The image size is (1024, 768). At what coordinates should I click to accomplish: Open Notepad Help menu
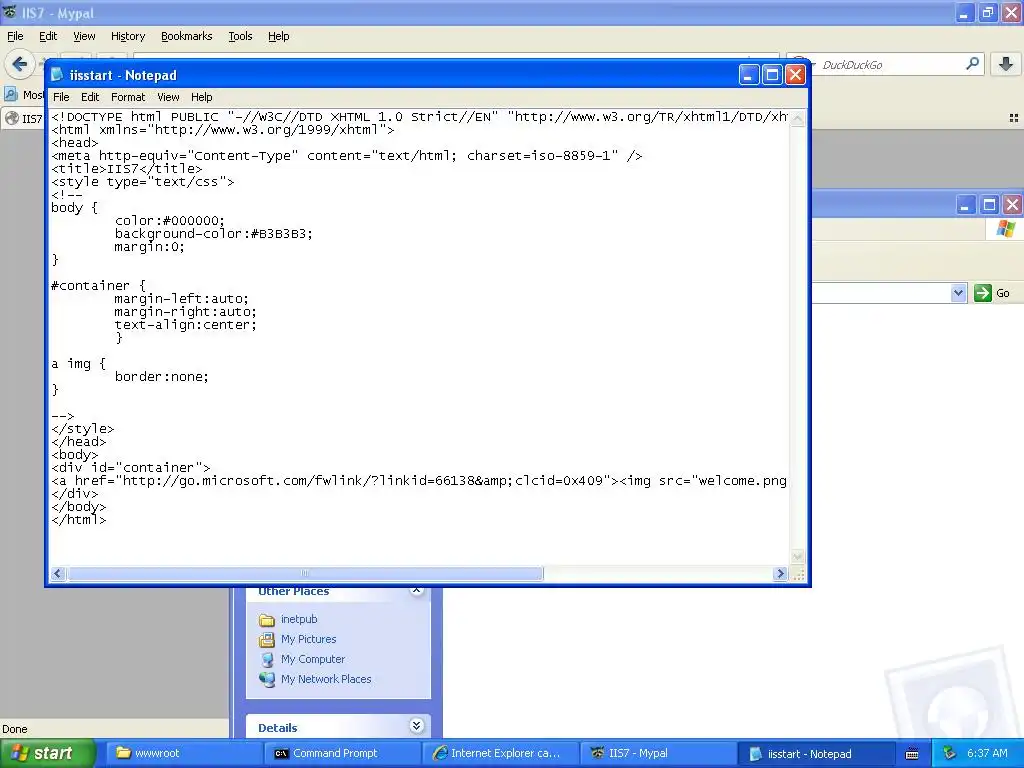tap(202, 97)
